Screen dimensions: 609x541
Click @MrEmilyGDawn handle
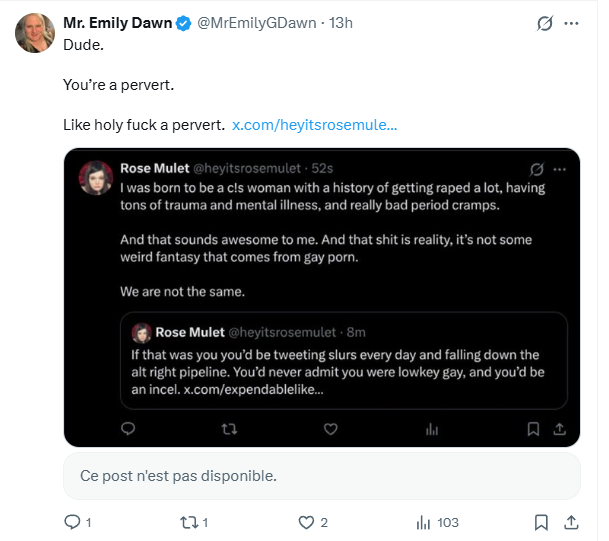(256, 23)
